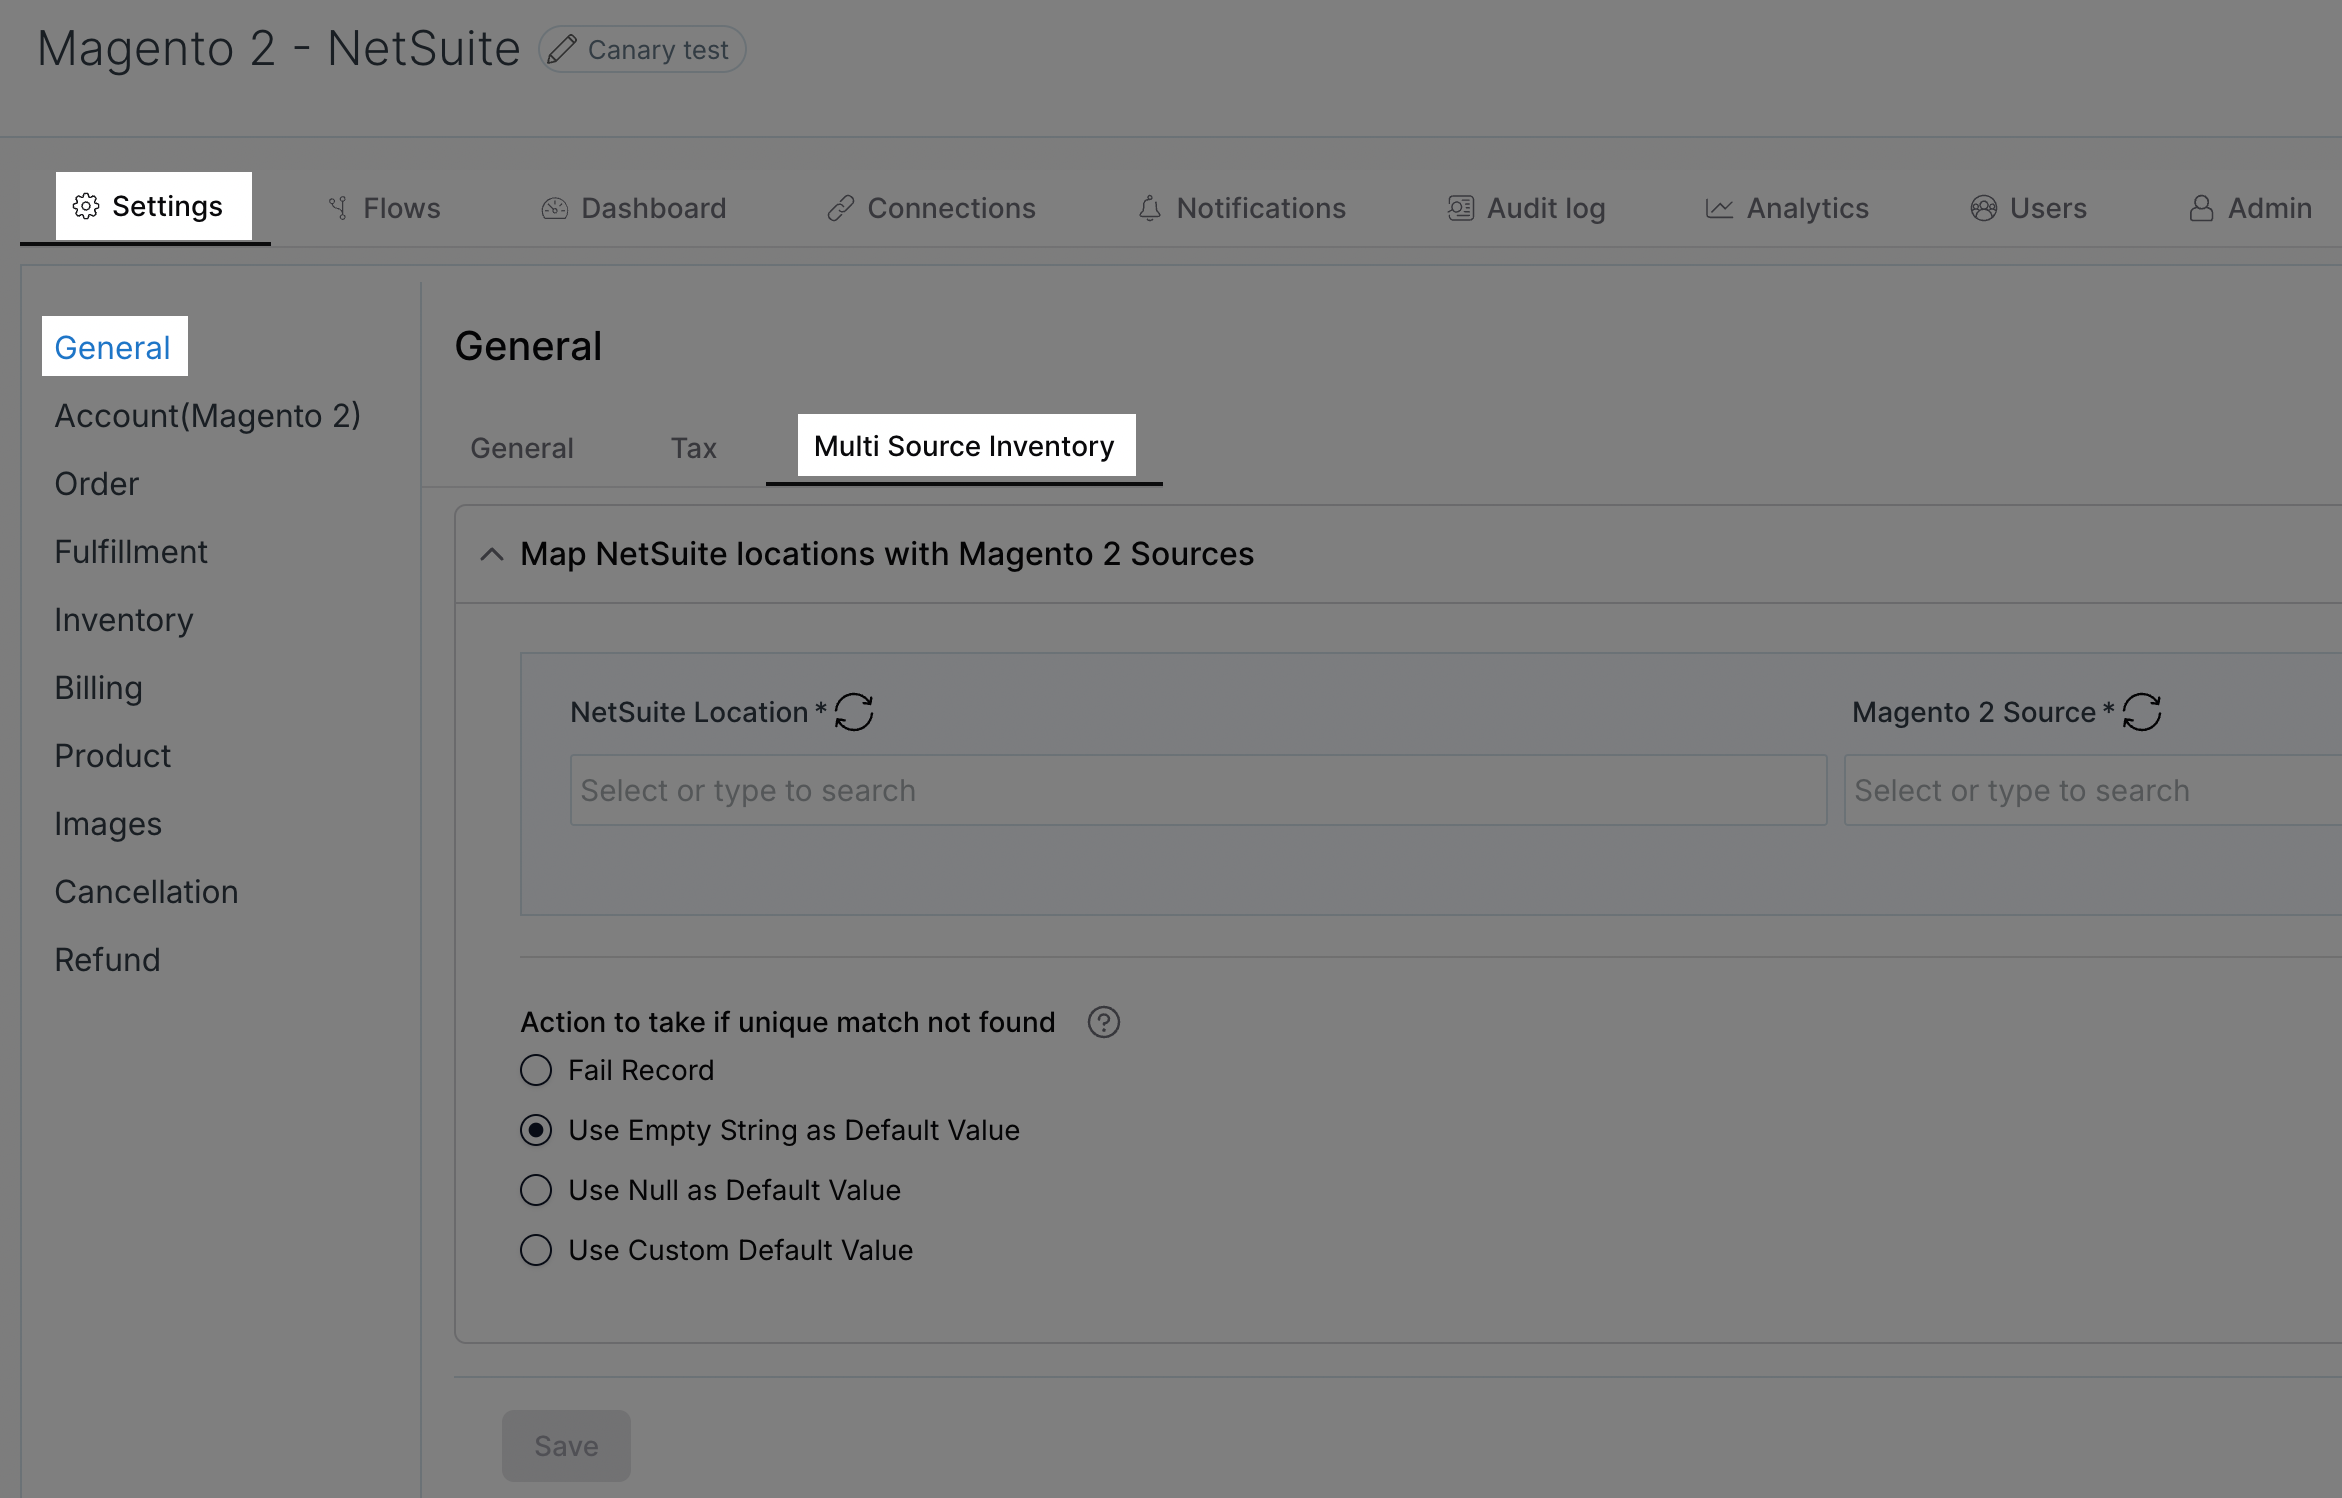Open help for unique match action
Image resolution: width=2342 pixels, height=1498 pixels.
[1104, 1022]
